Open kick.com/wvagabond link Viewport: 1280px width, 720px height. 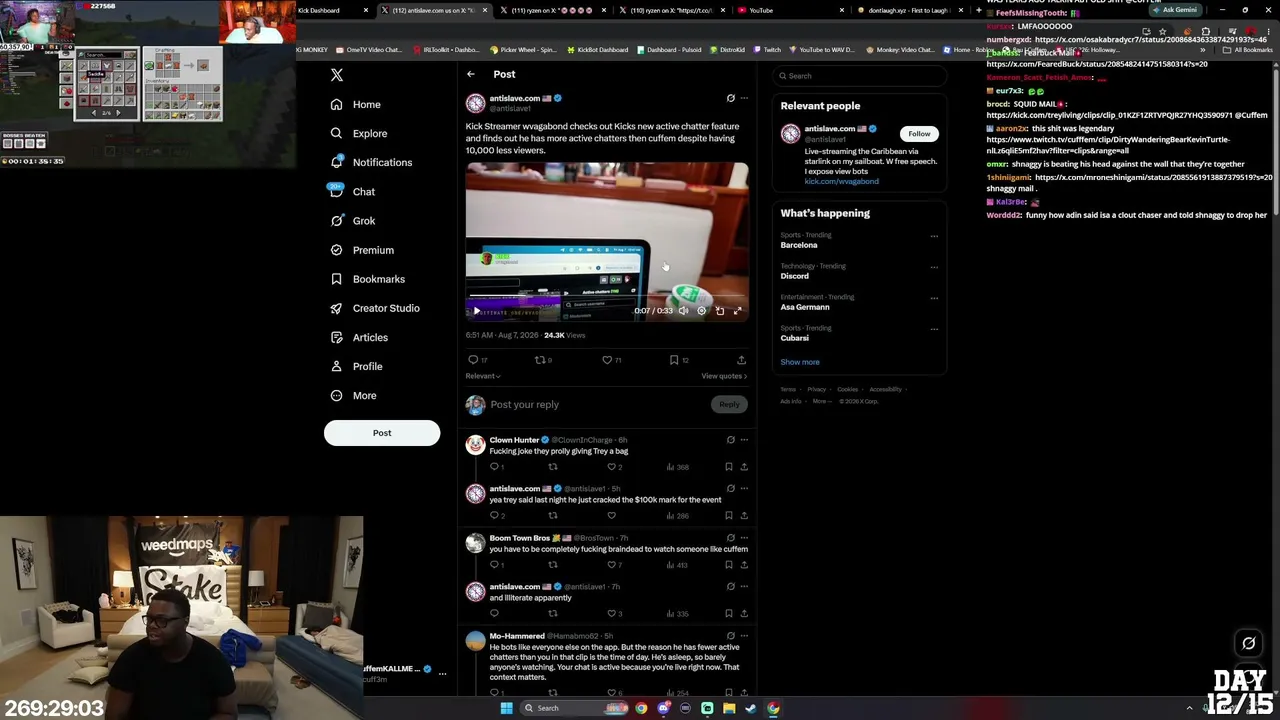click(x=842, y=182)
